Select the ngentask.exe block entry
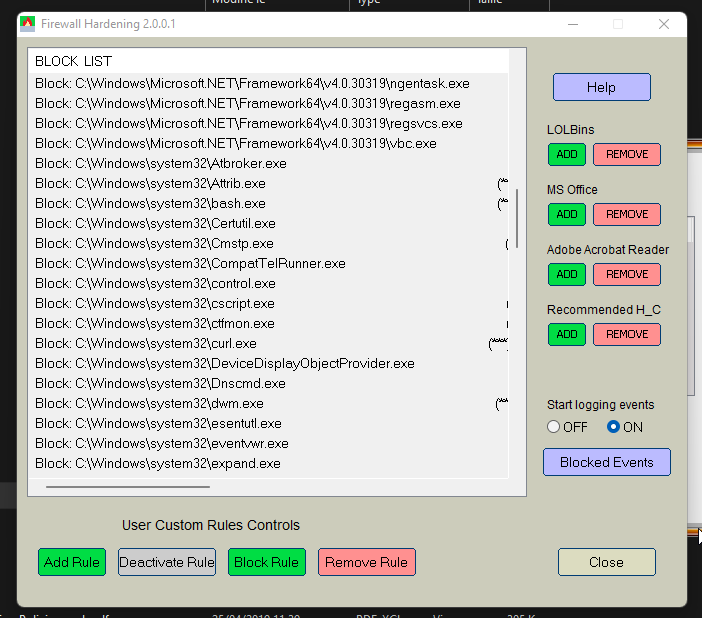This screenshot has width=702, height=618. tap(268, 84)
